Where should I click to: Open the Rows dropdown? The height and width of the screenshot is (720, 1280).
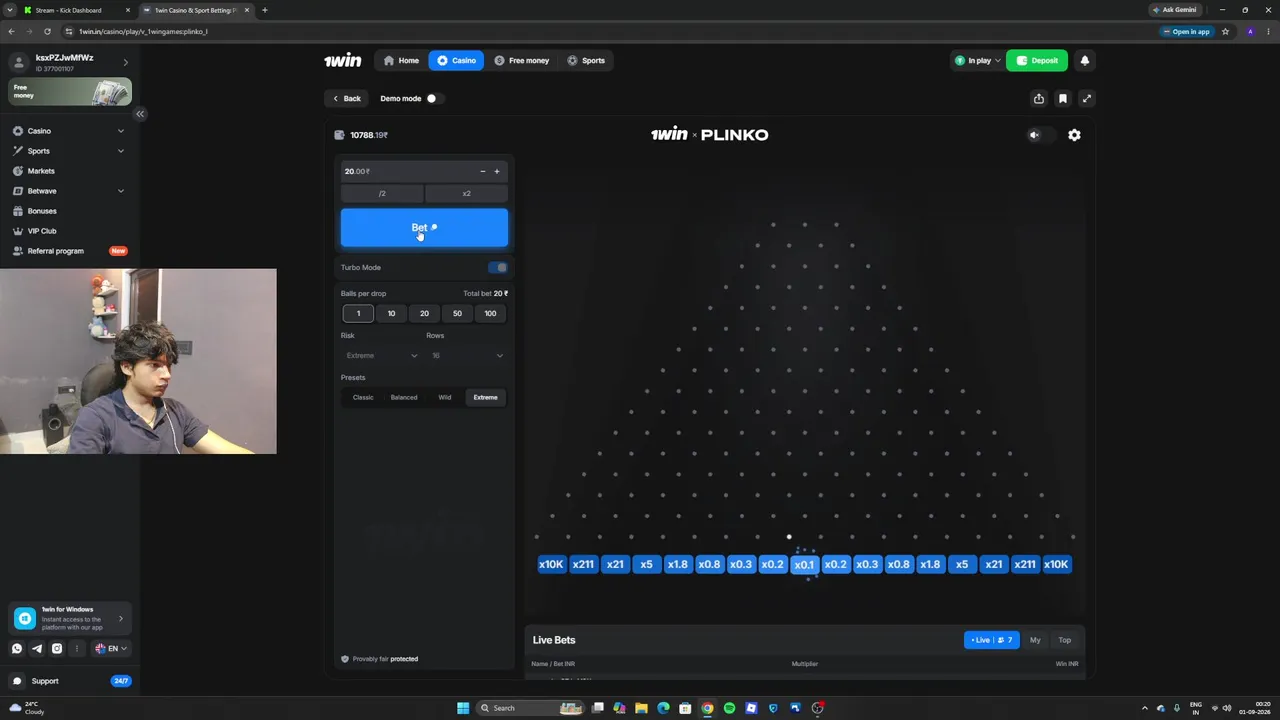click(x=467, y=355)
